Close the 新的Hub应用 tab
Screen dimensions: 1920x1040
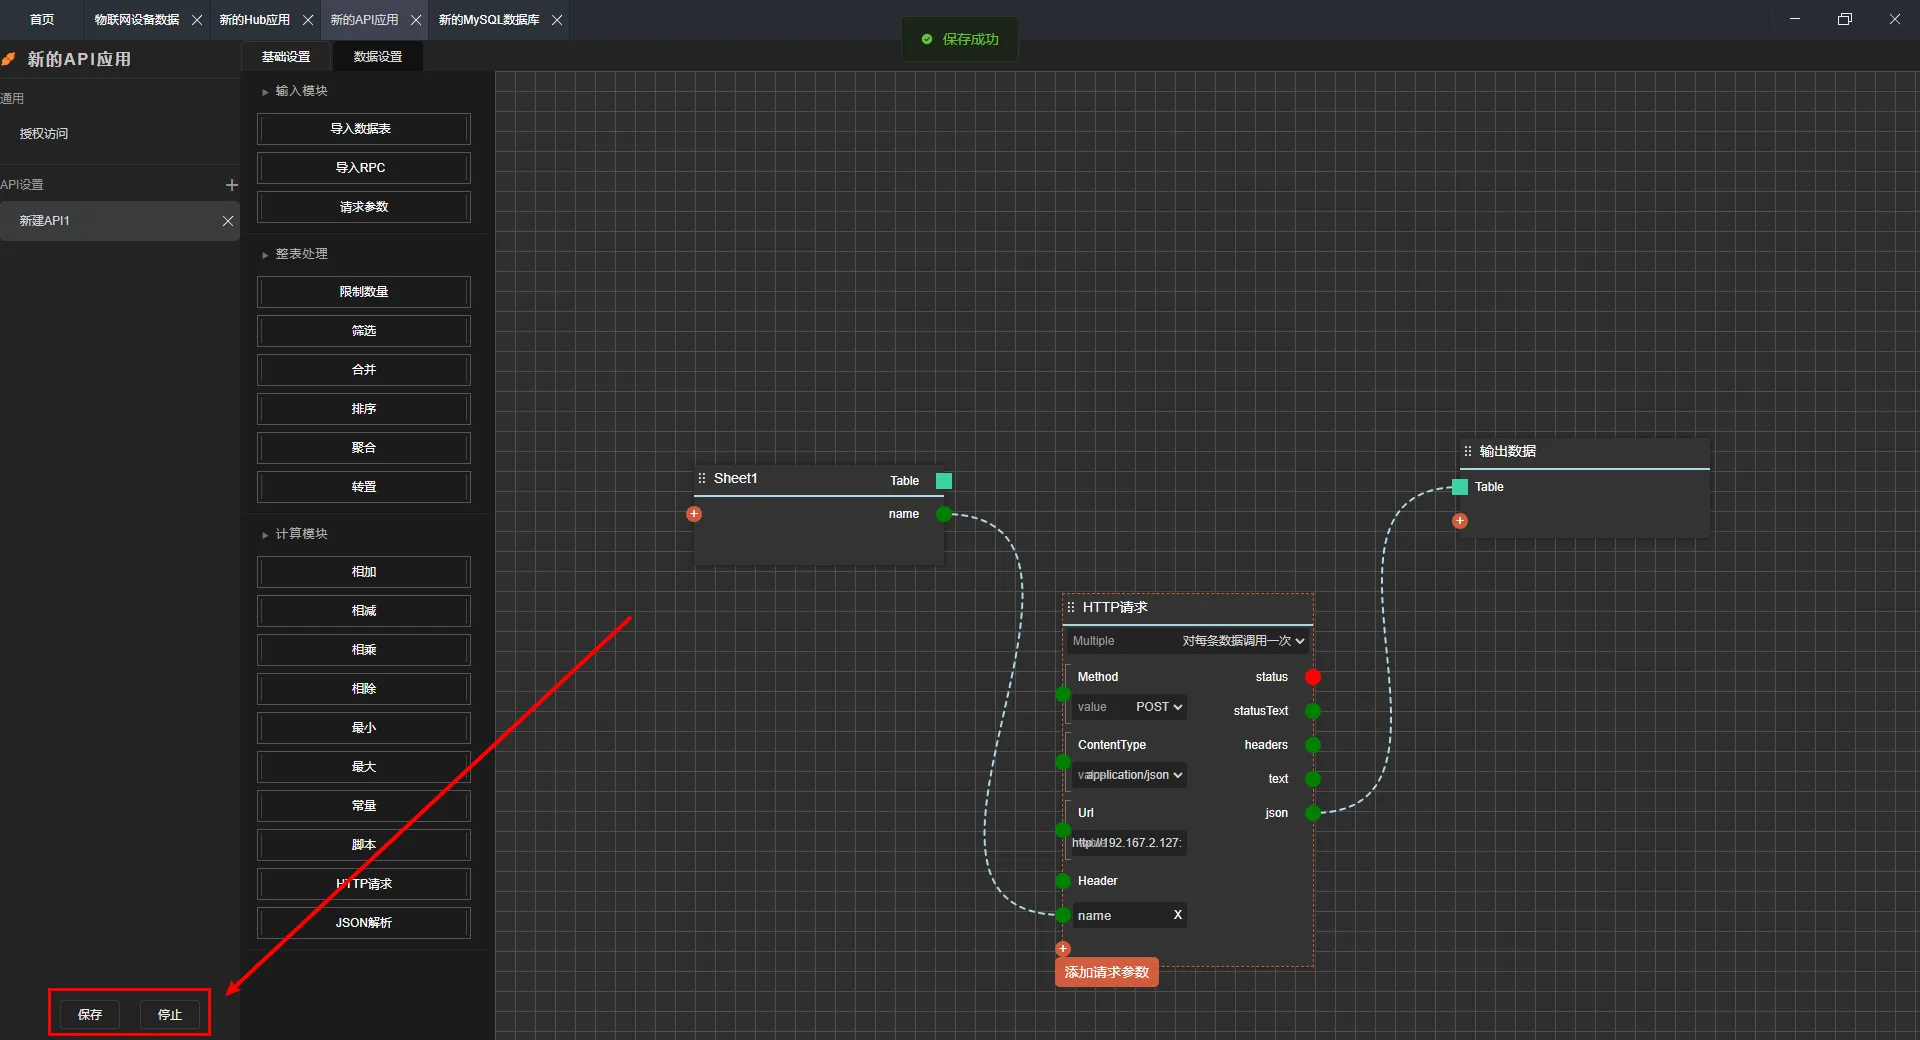click(308, 20)
